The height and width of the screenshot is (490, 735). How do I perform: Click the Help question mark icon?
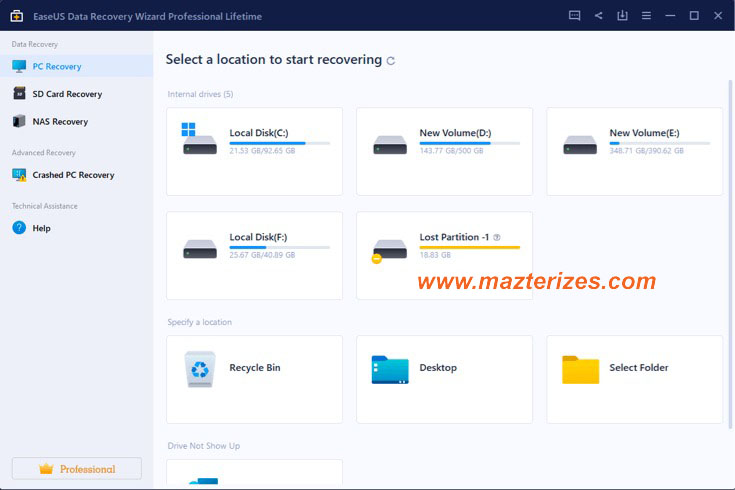tap(19, 228)
